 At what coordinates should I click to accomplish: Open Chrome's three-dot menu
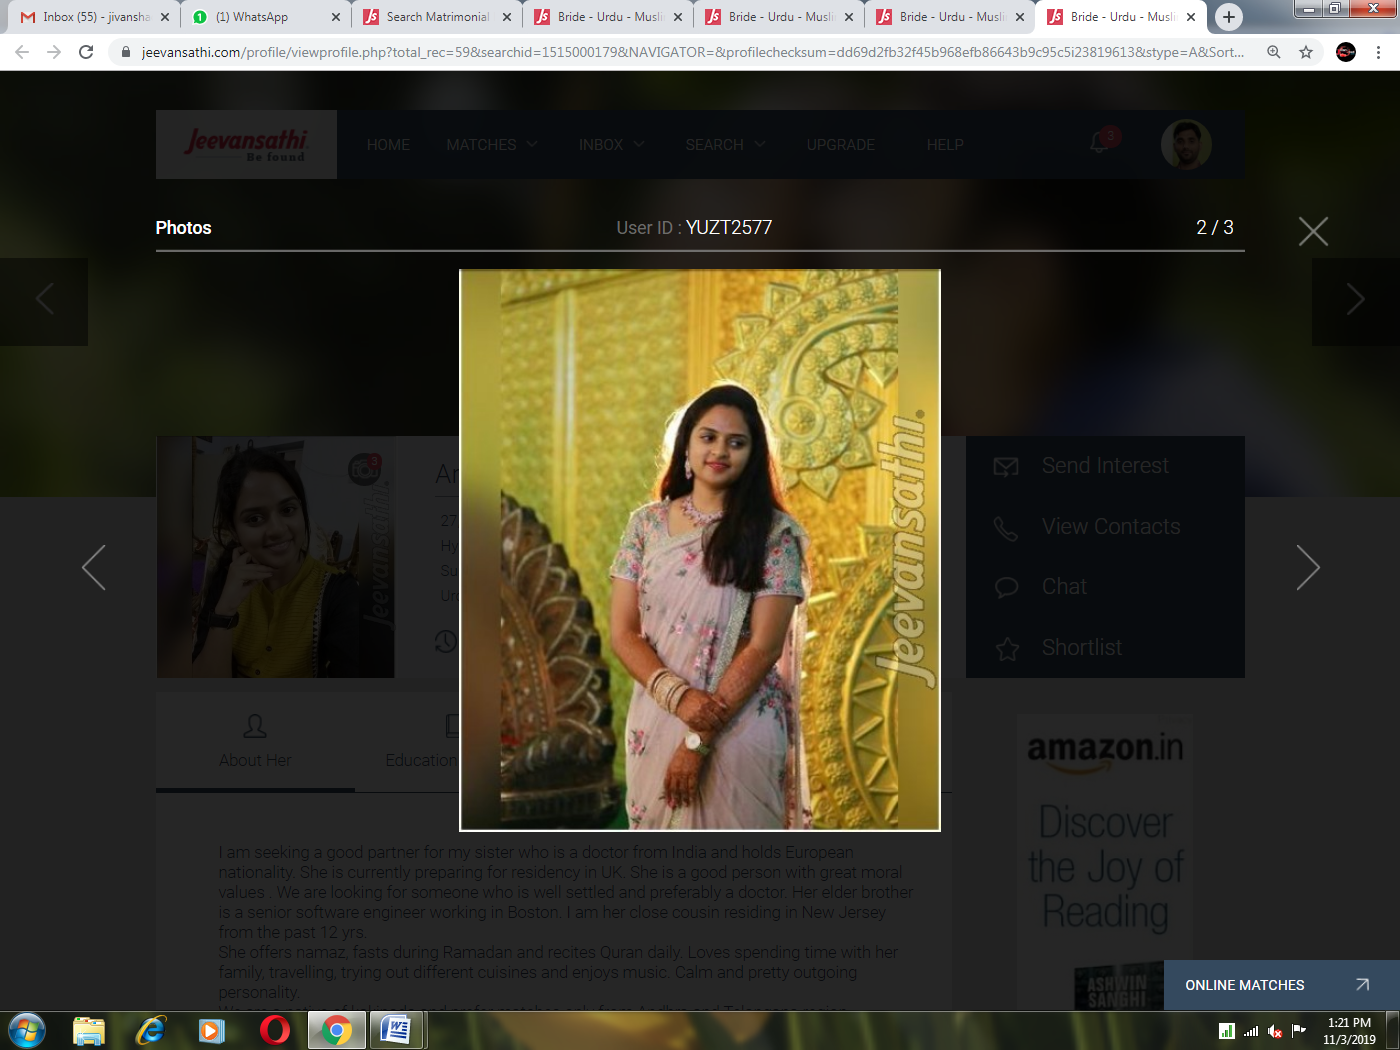(x=1379, y=52)
